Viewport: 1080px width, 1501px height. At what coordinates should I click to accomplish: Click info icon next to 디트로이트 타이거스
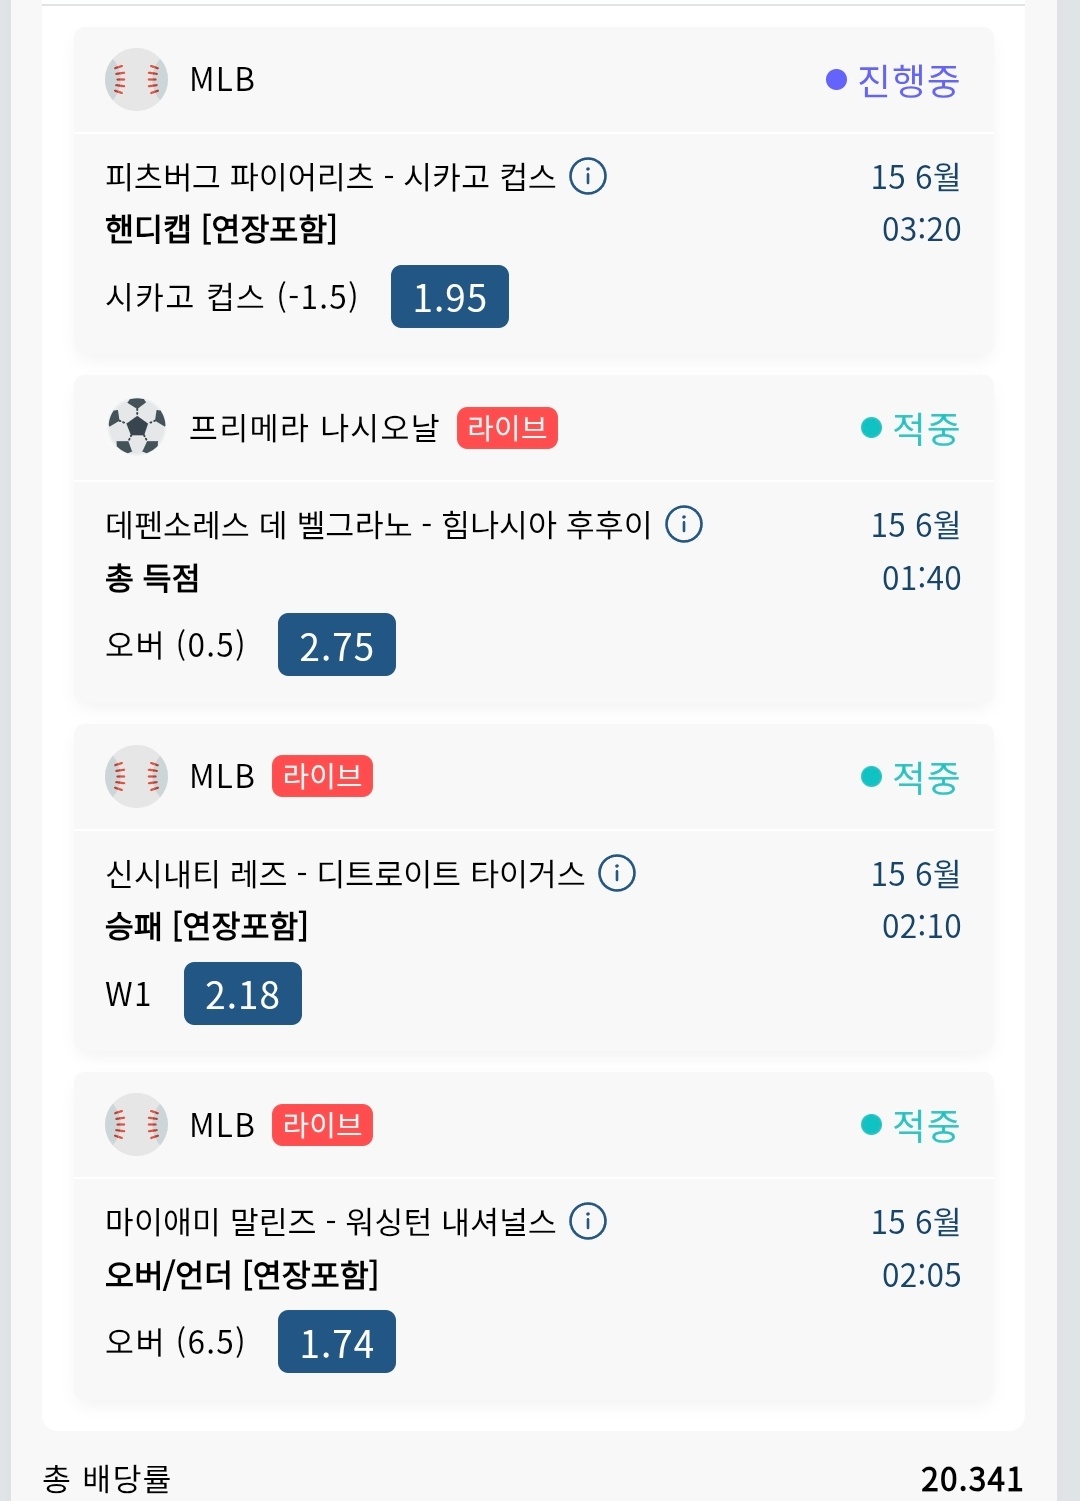pos(617,873)
